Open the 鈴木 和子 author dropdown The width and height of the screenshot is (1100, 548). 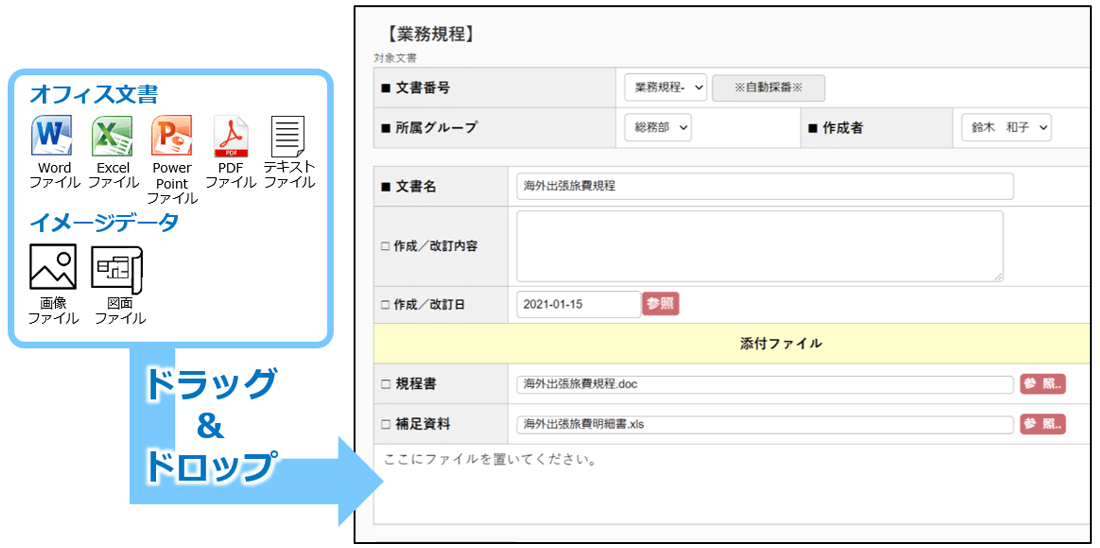tap(1006, 128)
